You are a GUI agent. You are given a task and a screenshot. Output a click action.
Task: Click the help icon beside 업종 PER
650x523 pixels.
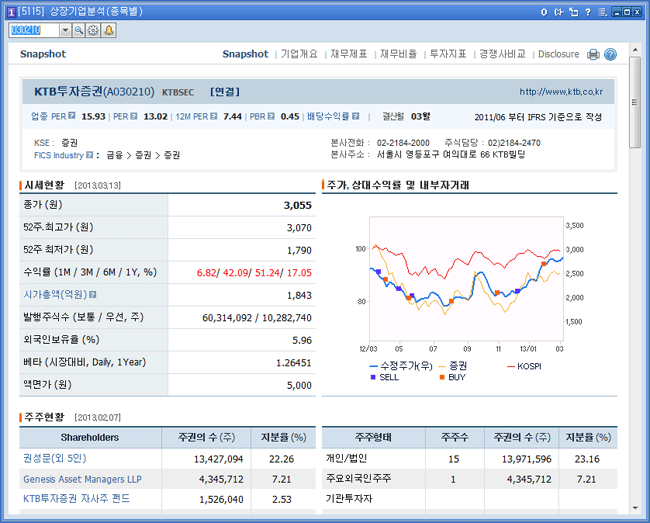point(72,116)
